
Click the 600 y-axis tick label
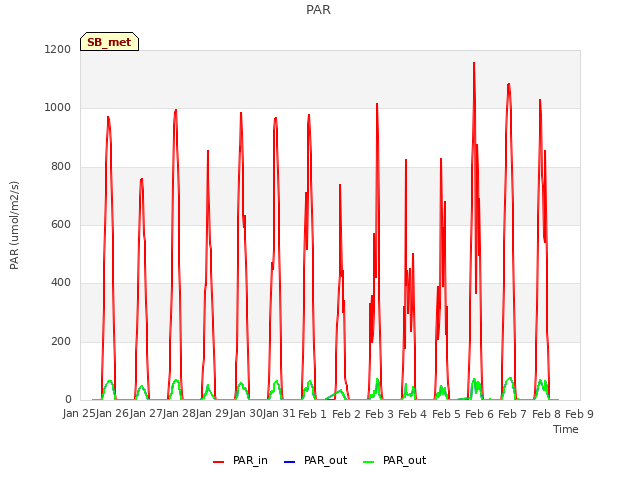pyautogui.click(x=61, y=224)
